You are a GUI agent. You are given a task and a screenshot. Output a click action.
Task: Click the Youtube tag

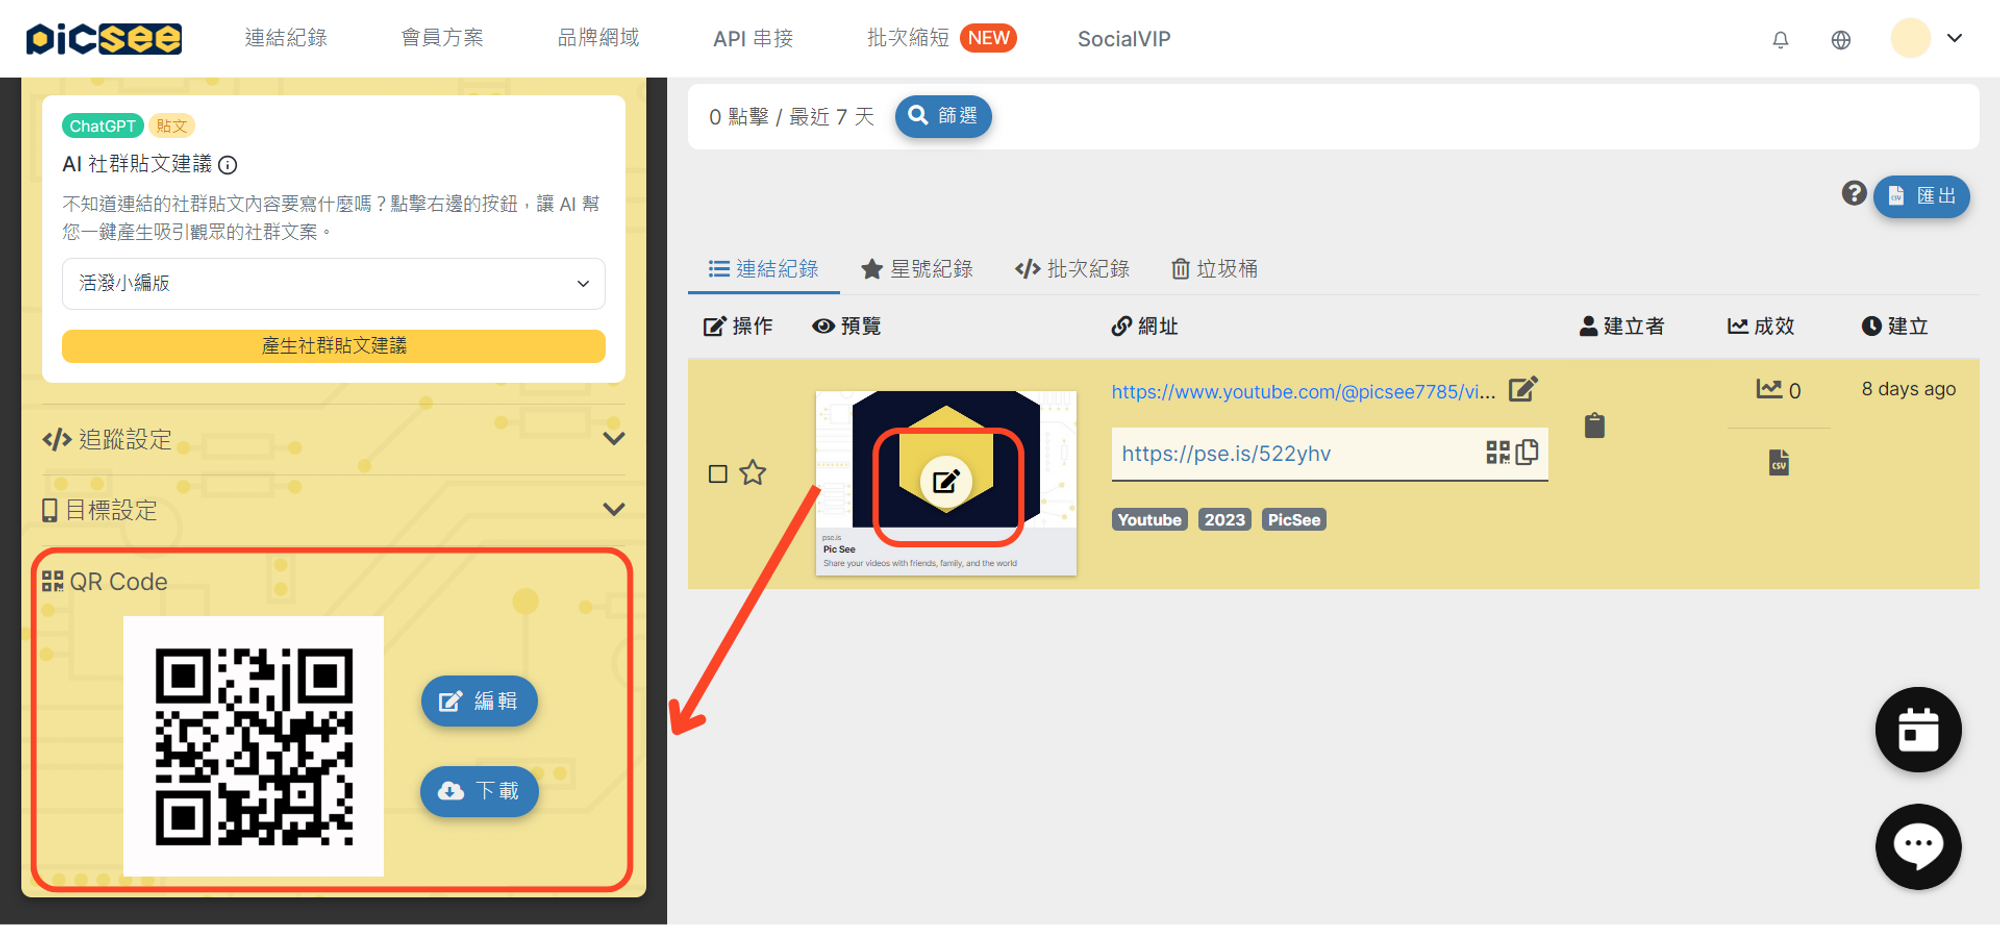(1150, 520)
